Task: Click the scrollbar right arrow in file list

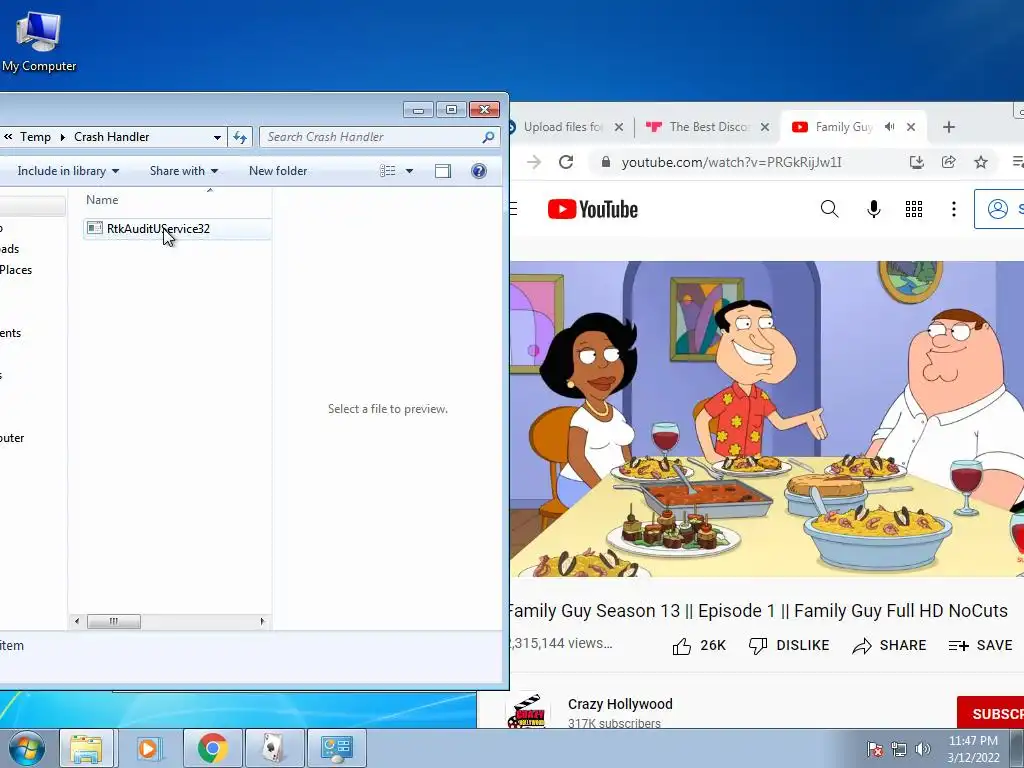Action: [x=263, y=621]
